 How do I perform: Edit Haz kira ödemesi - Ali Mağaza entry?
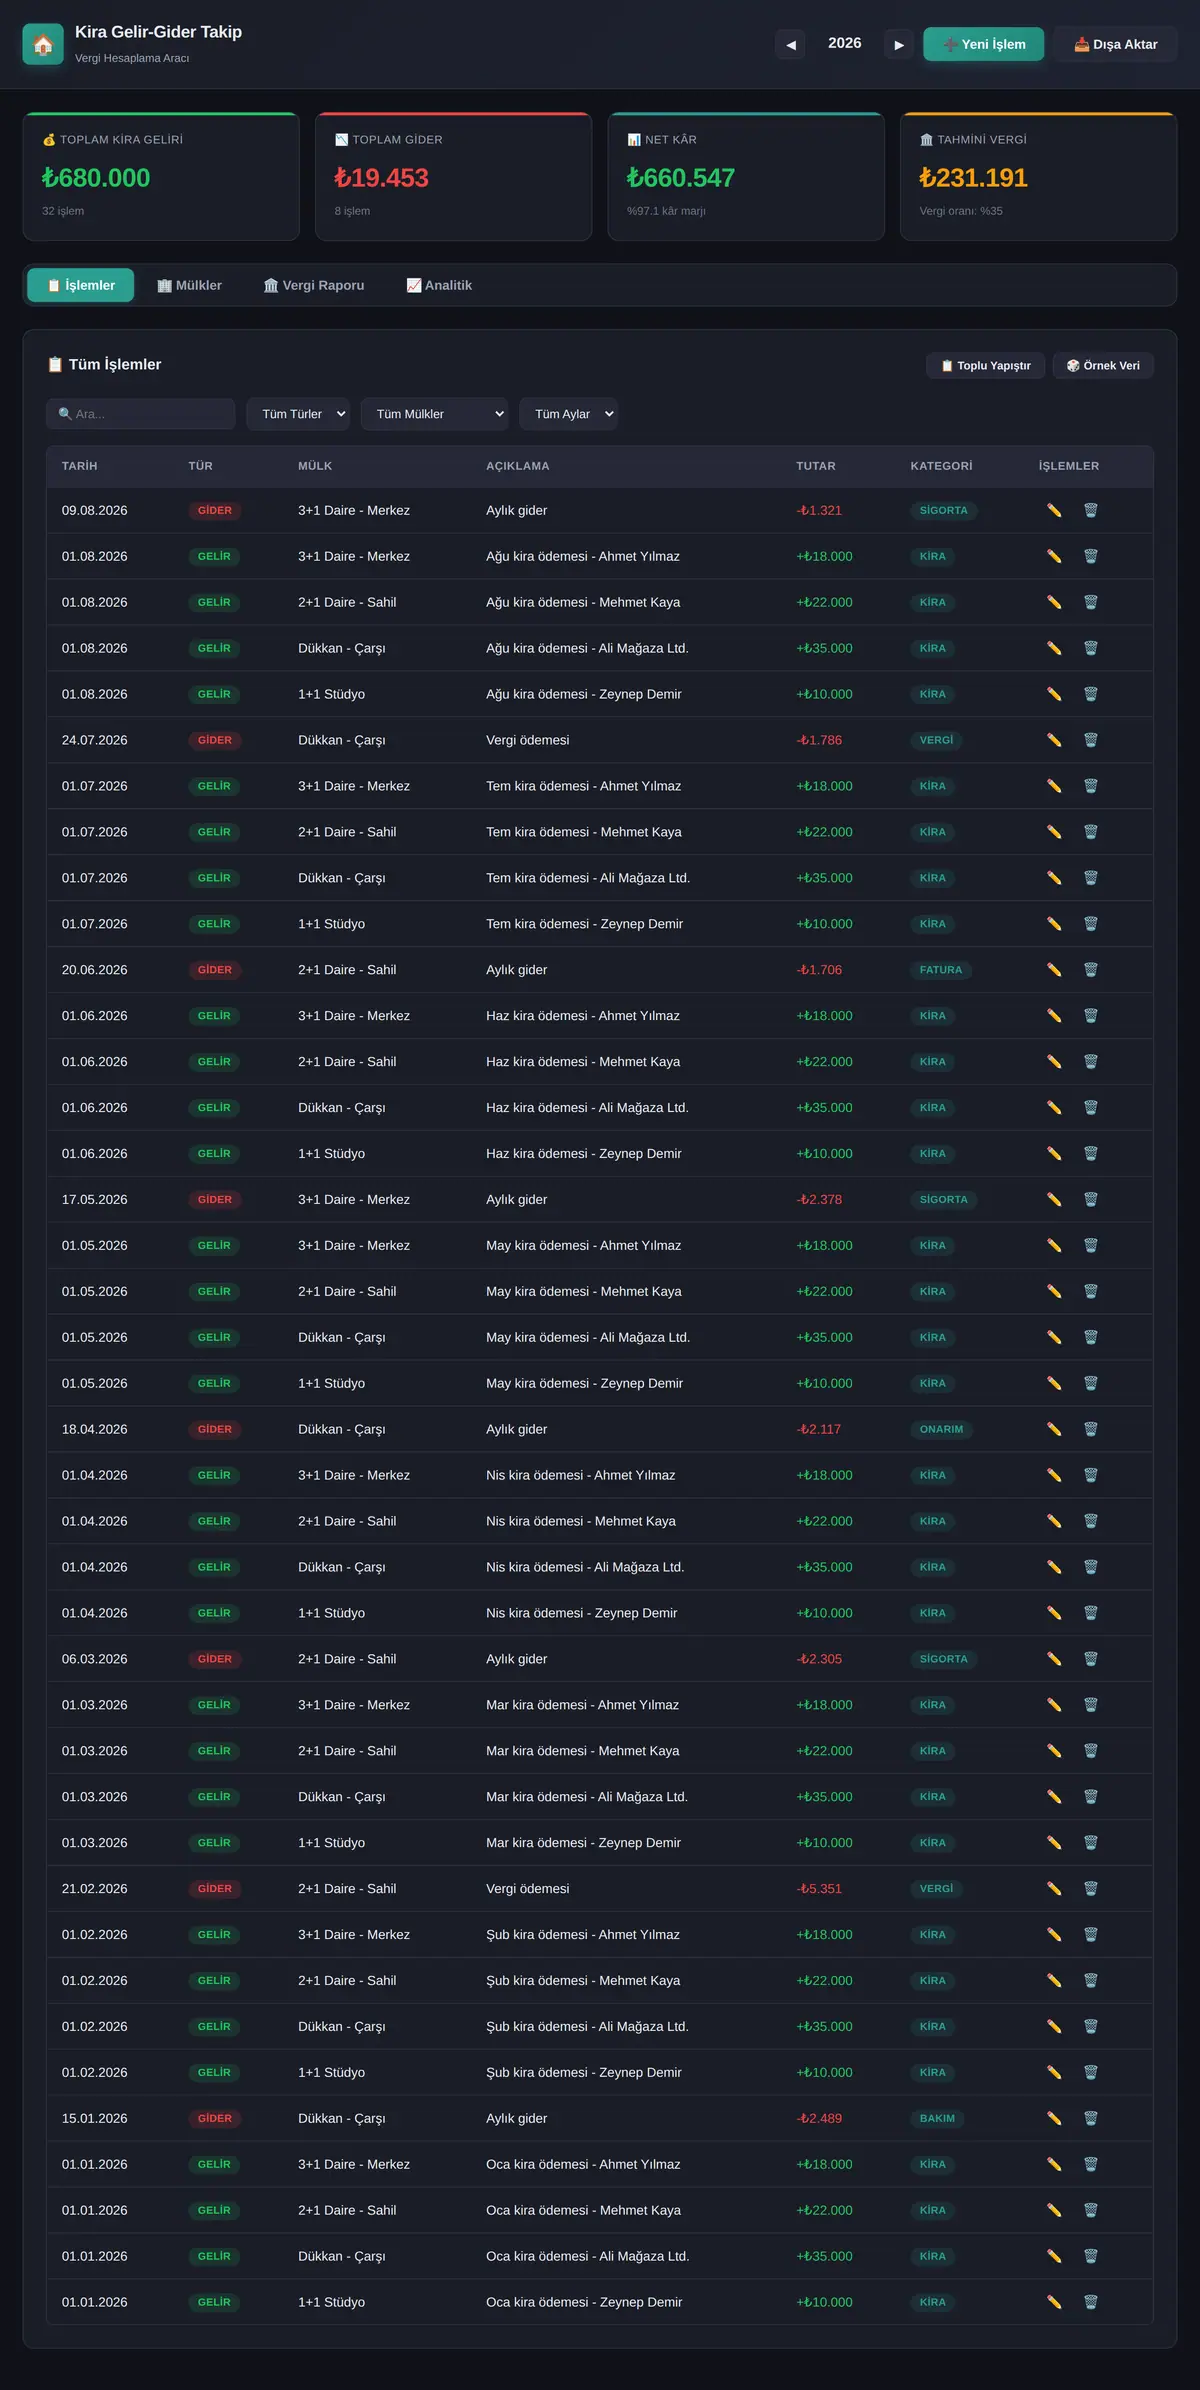point(1054,1108)
